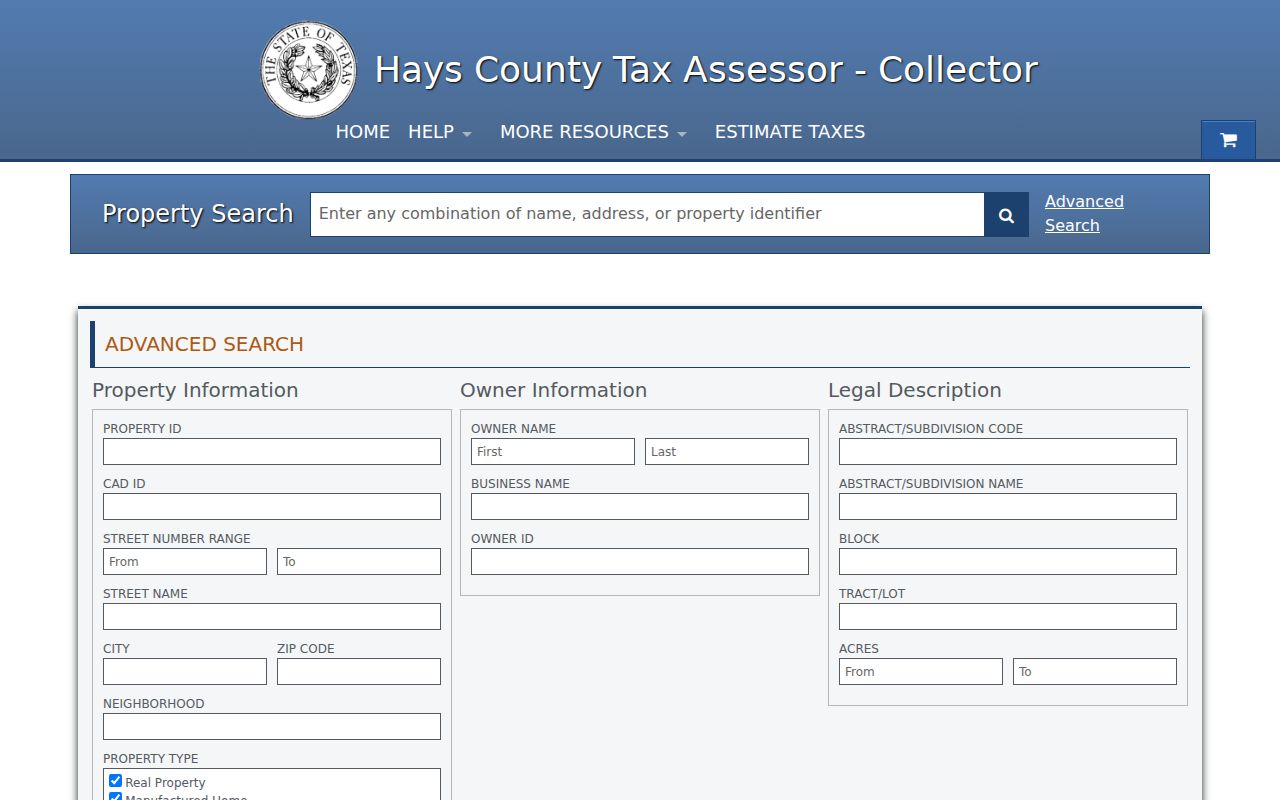Viewport: 1280px width, 800px height.
Task: Expand the MORE RESOURCES dropdown menu
Action: click(x=594, y=132)
